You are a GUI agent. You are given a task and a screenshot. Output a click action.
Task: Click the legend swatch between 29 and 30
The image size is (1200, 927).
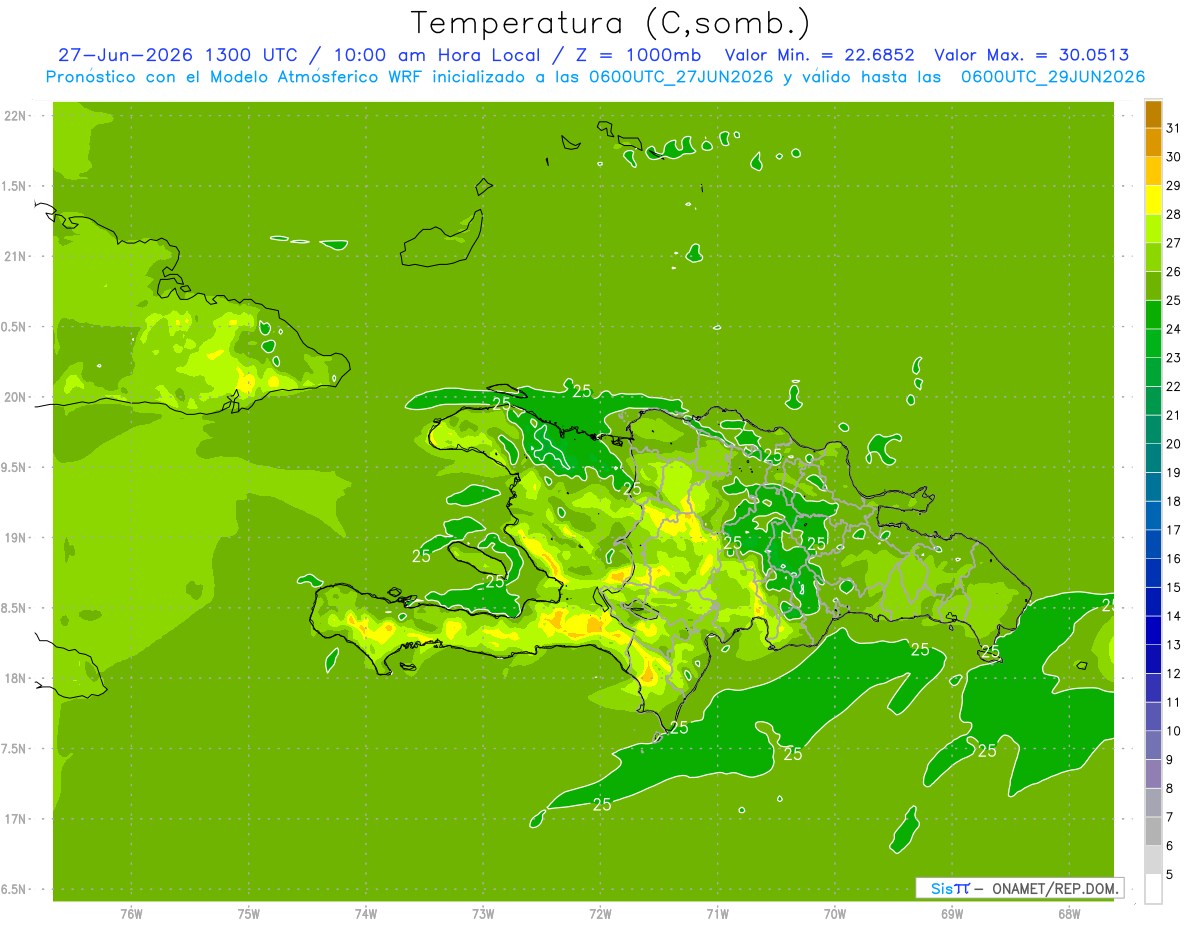click(1153, 171)
